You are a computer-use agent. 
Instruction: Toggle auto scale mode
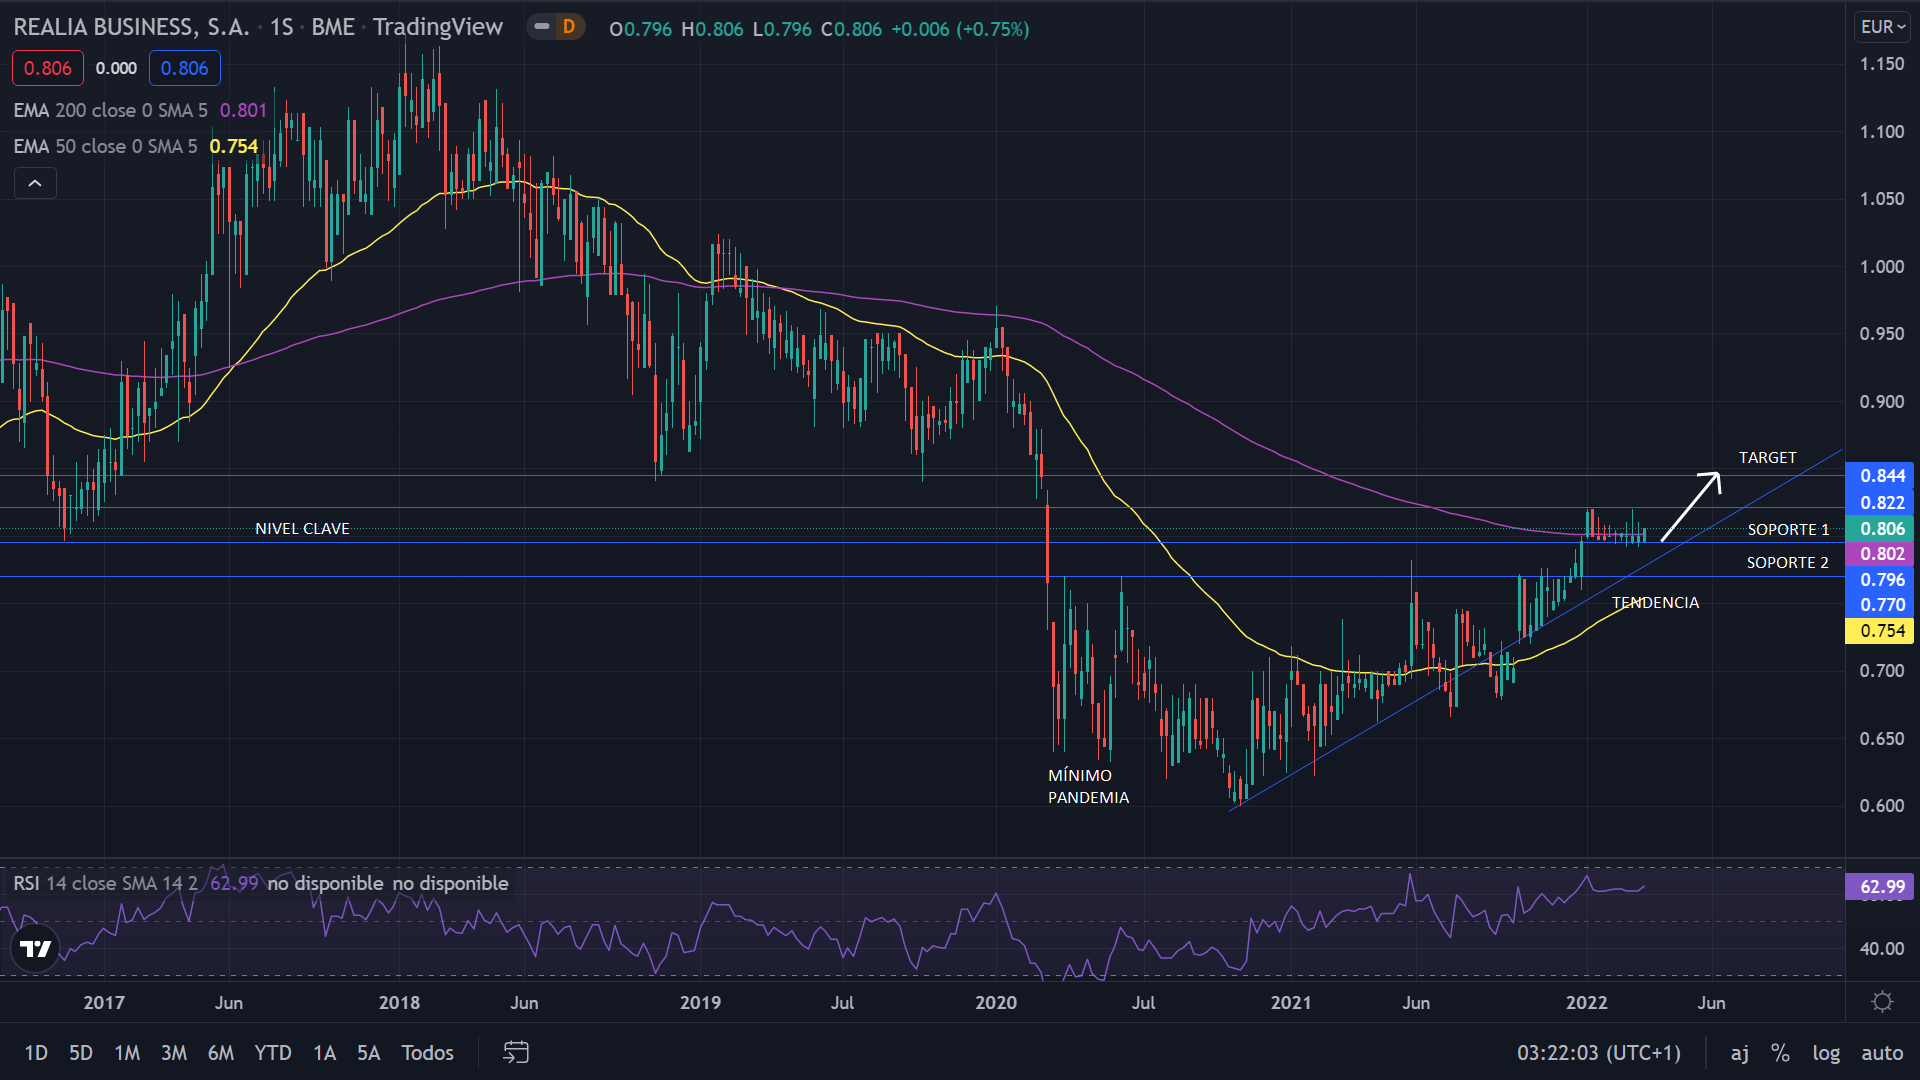(x=1881, y=1052)
